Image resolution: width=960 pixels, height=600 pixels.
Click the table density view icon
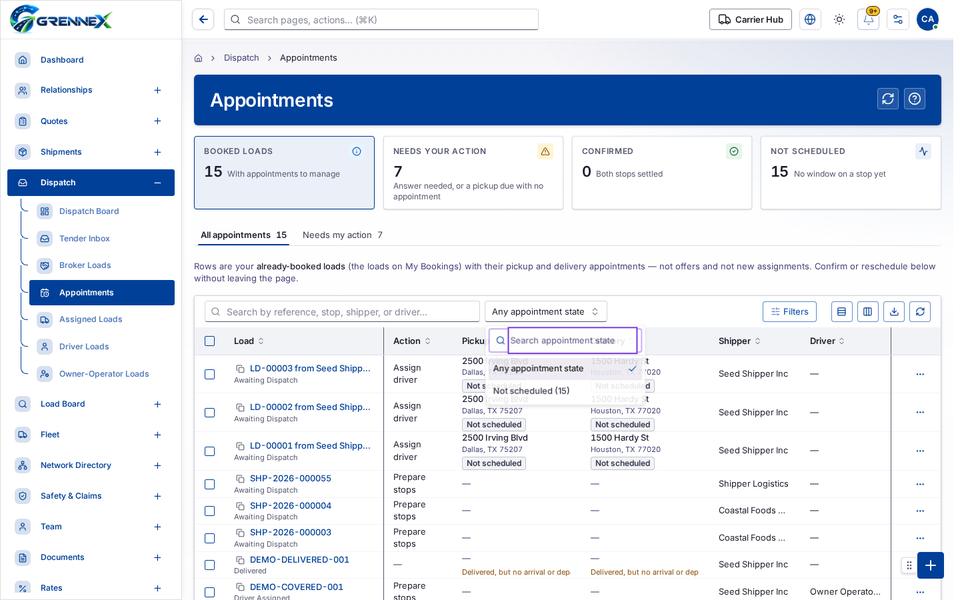(842, 312)
